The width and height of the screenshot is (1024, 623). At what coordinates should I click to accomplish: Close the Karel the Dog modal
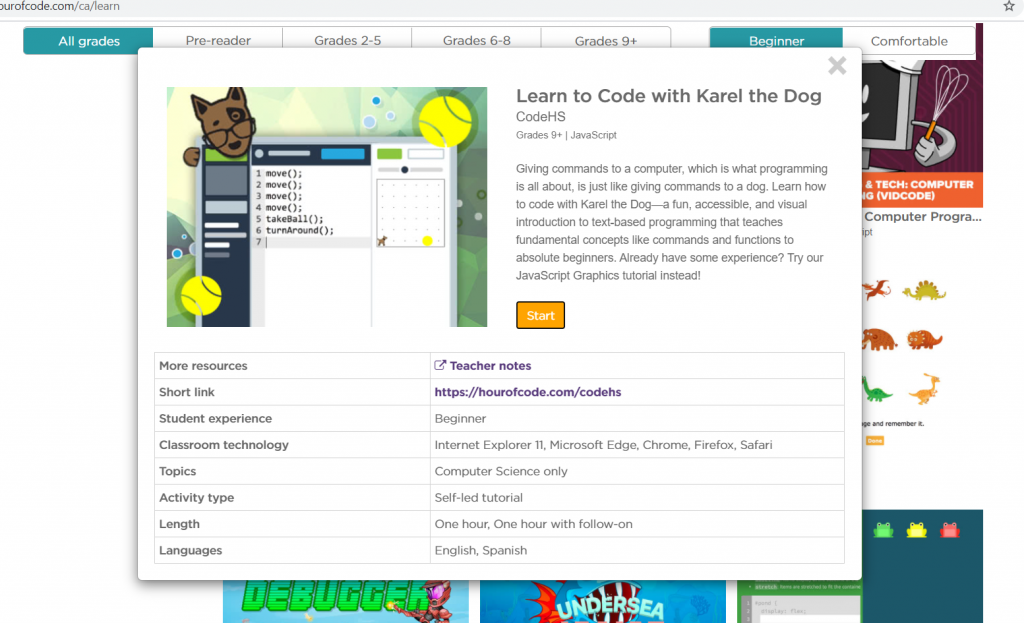(x=837, y=65)
